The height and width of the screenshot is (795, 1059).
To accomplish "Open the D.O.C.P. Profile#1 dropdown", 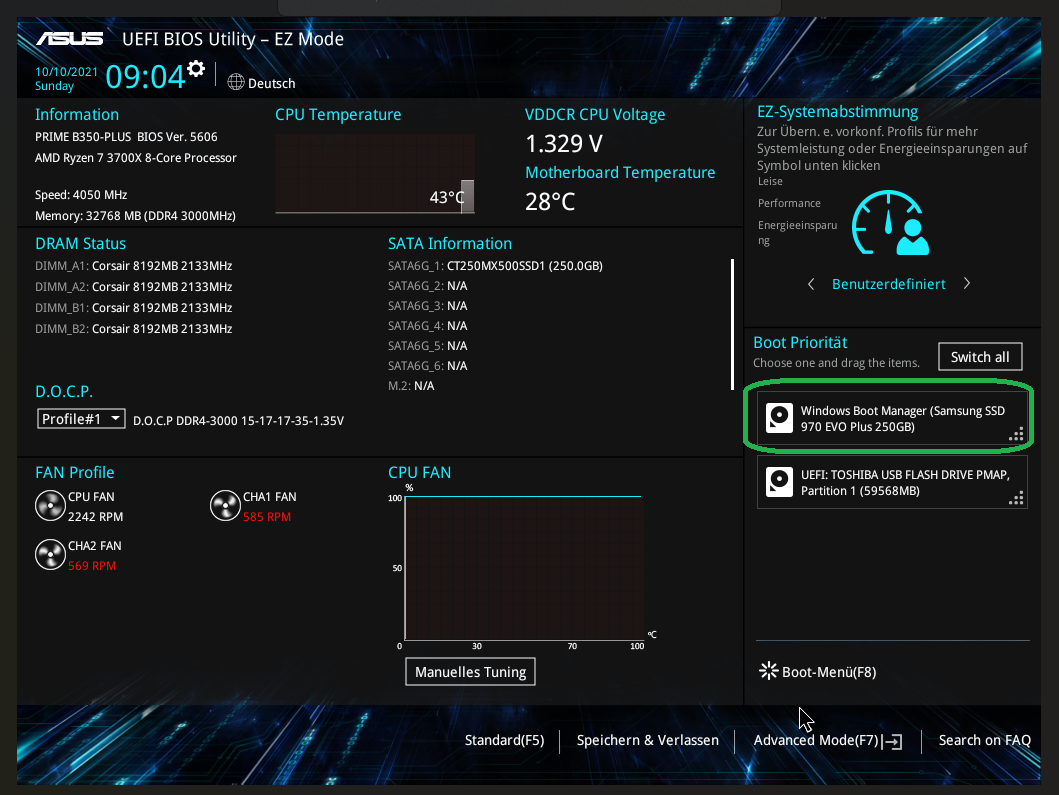I will (81, 419).
